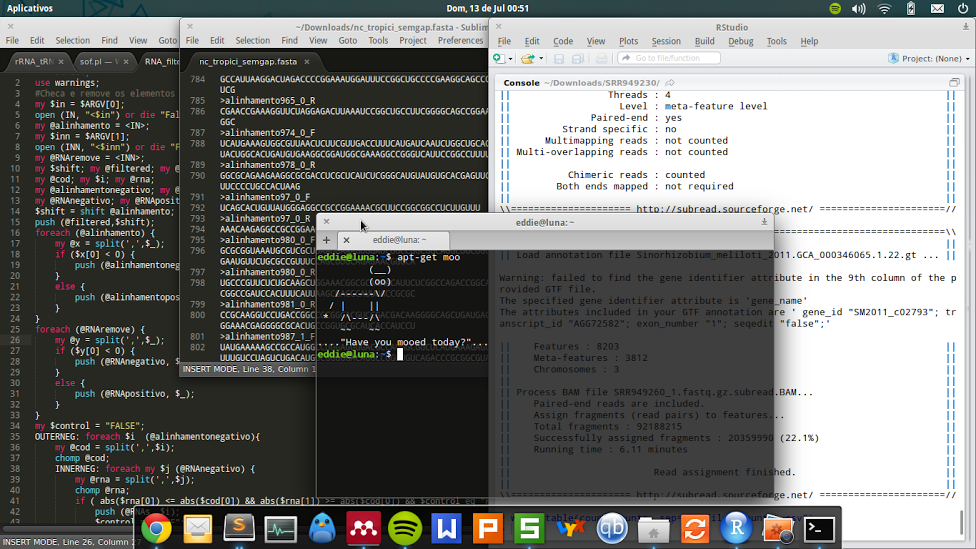
Task: Open the Session menu in RStudio
Action: pyautogui.click(x=665, y=41)
